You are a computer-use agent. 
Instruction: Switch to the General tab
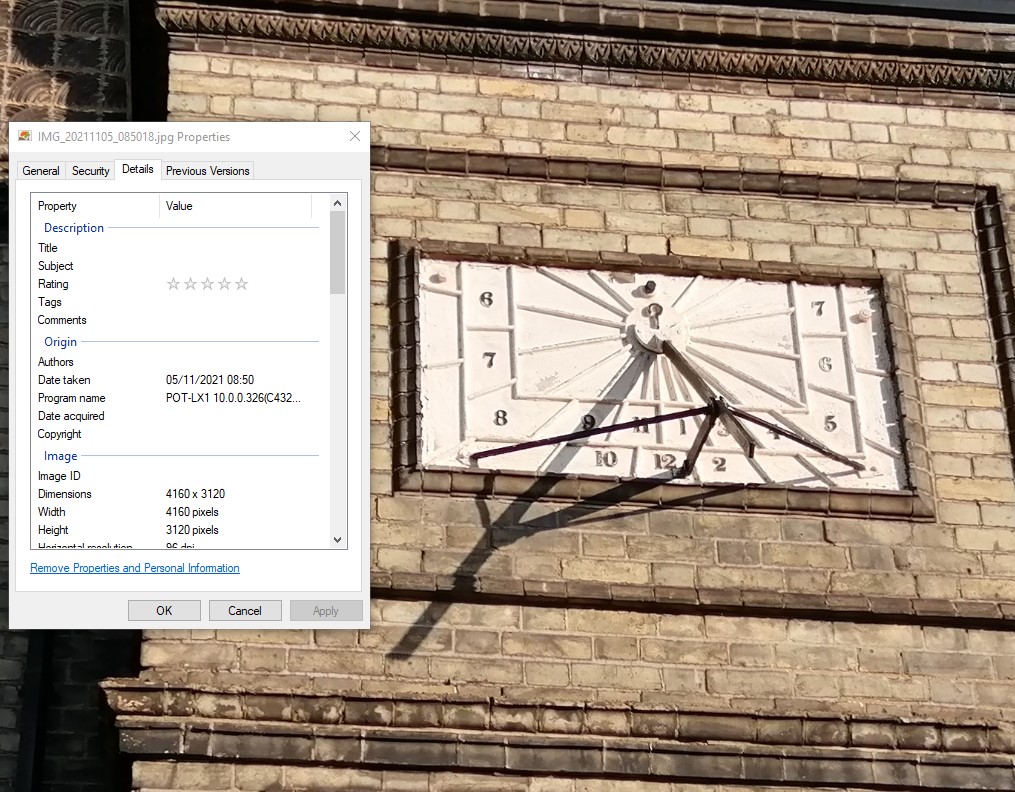pyautogui.click(x=40, y=170)
